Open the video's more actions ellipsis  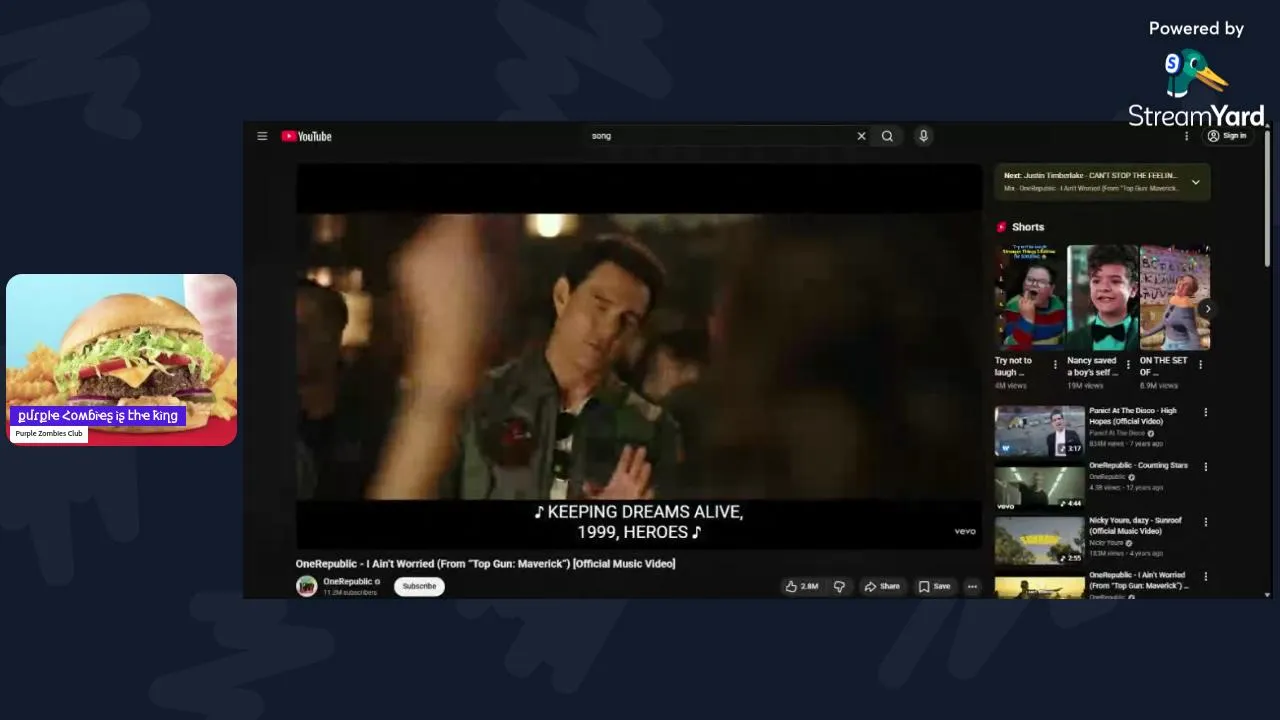(x=972, y=587)
